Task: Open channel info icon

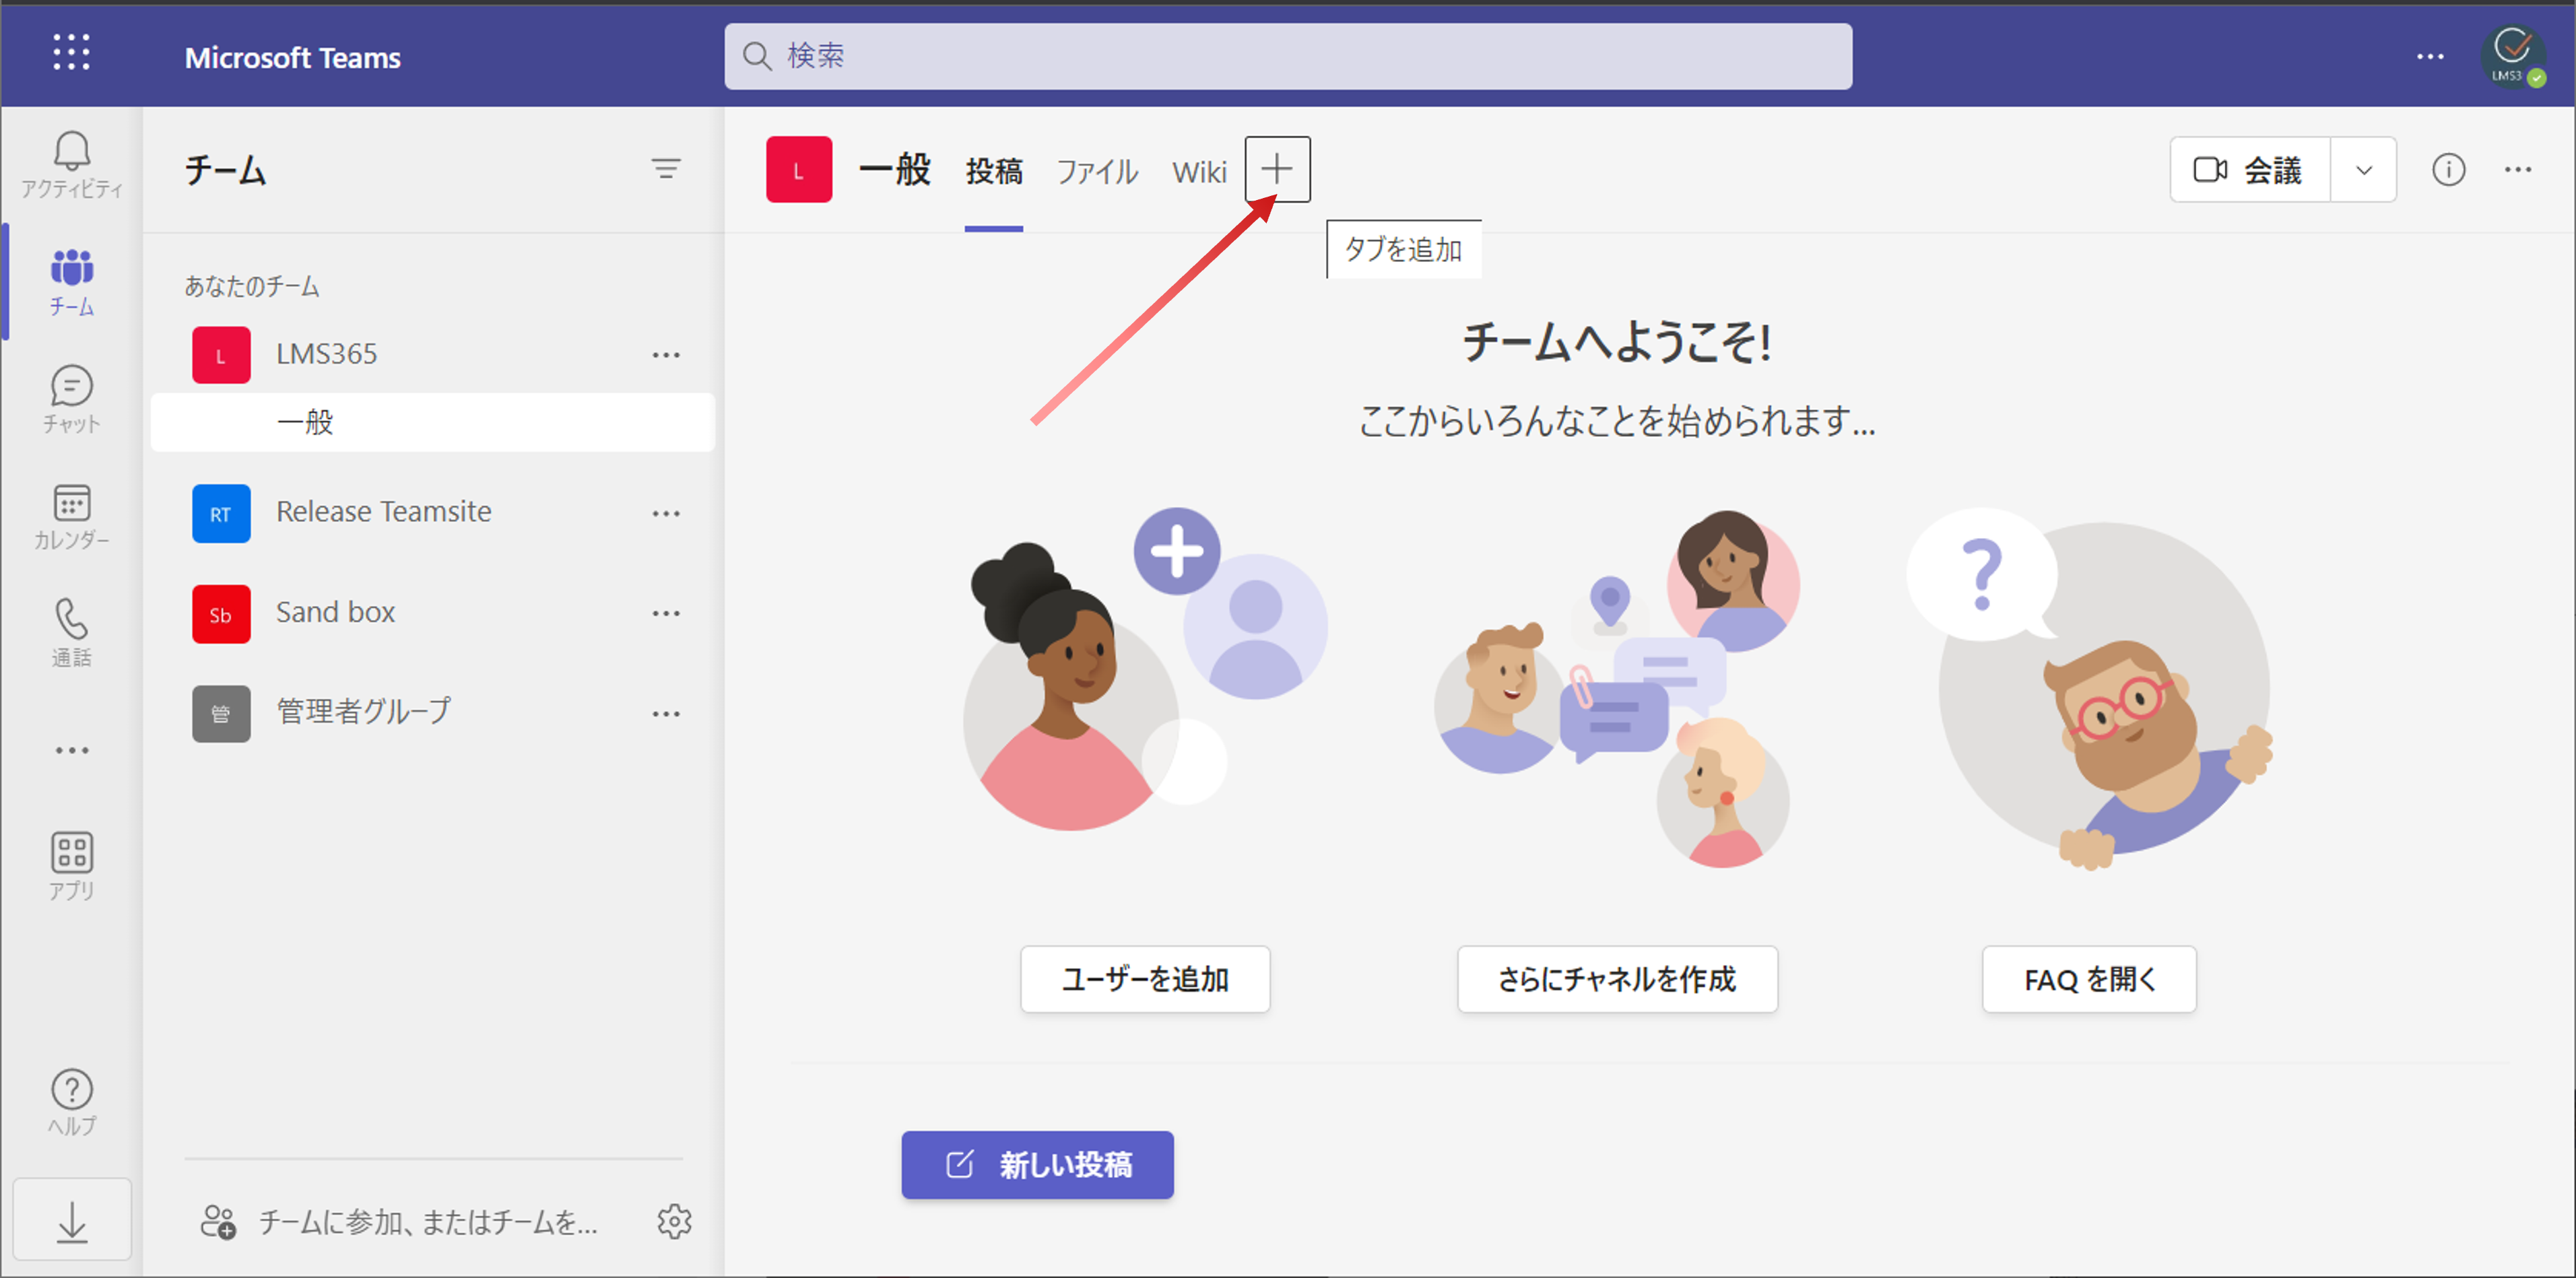Action: tap(2448, 169)
